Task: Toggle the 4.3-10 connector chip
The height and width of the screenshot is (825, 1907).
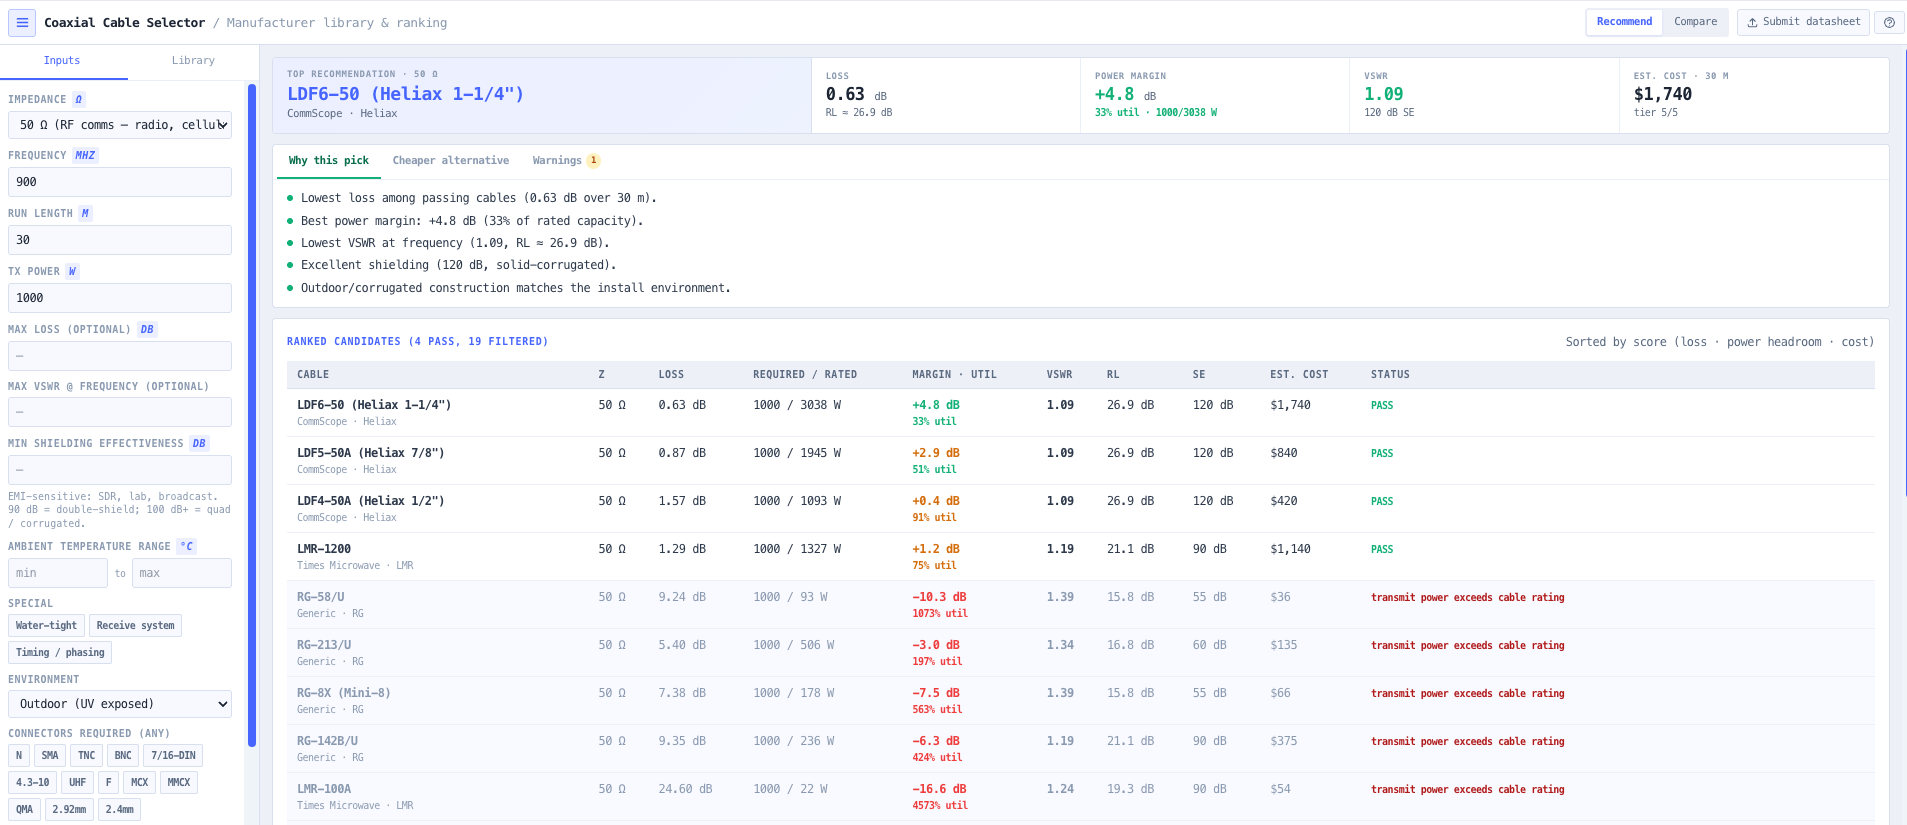Action: (33, 783)
